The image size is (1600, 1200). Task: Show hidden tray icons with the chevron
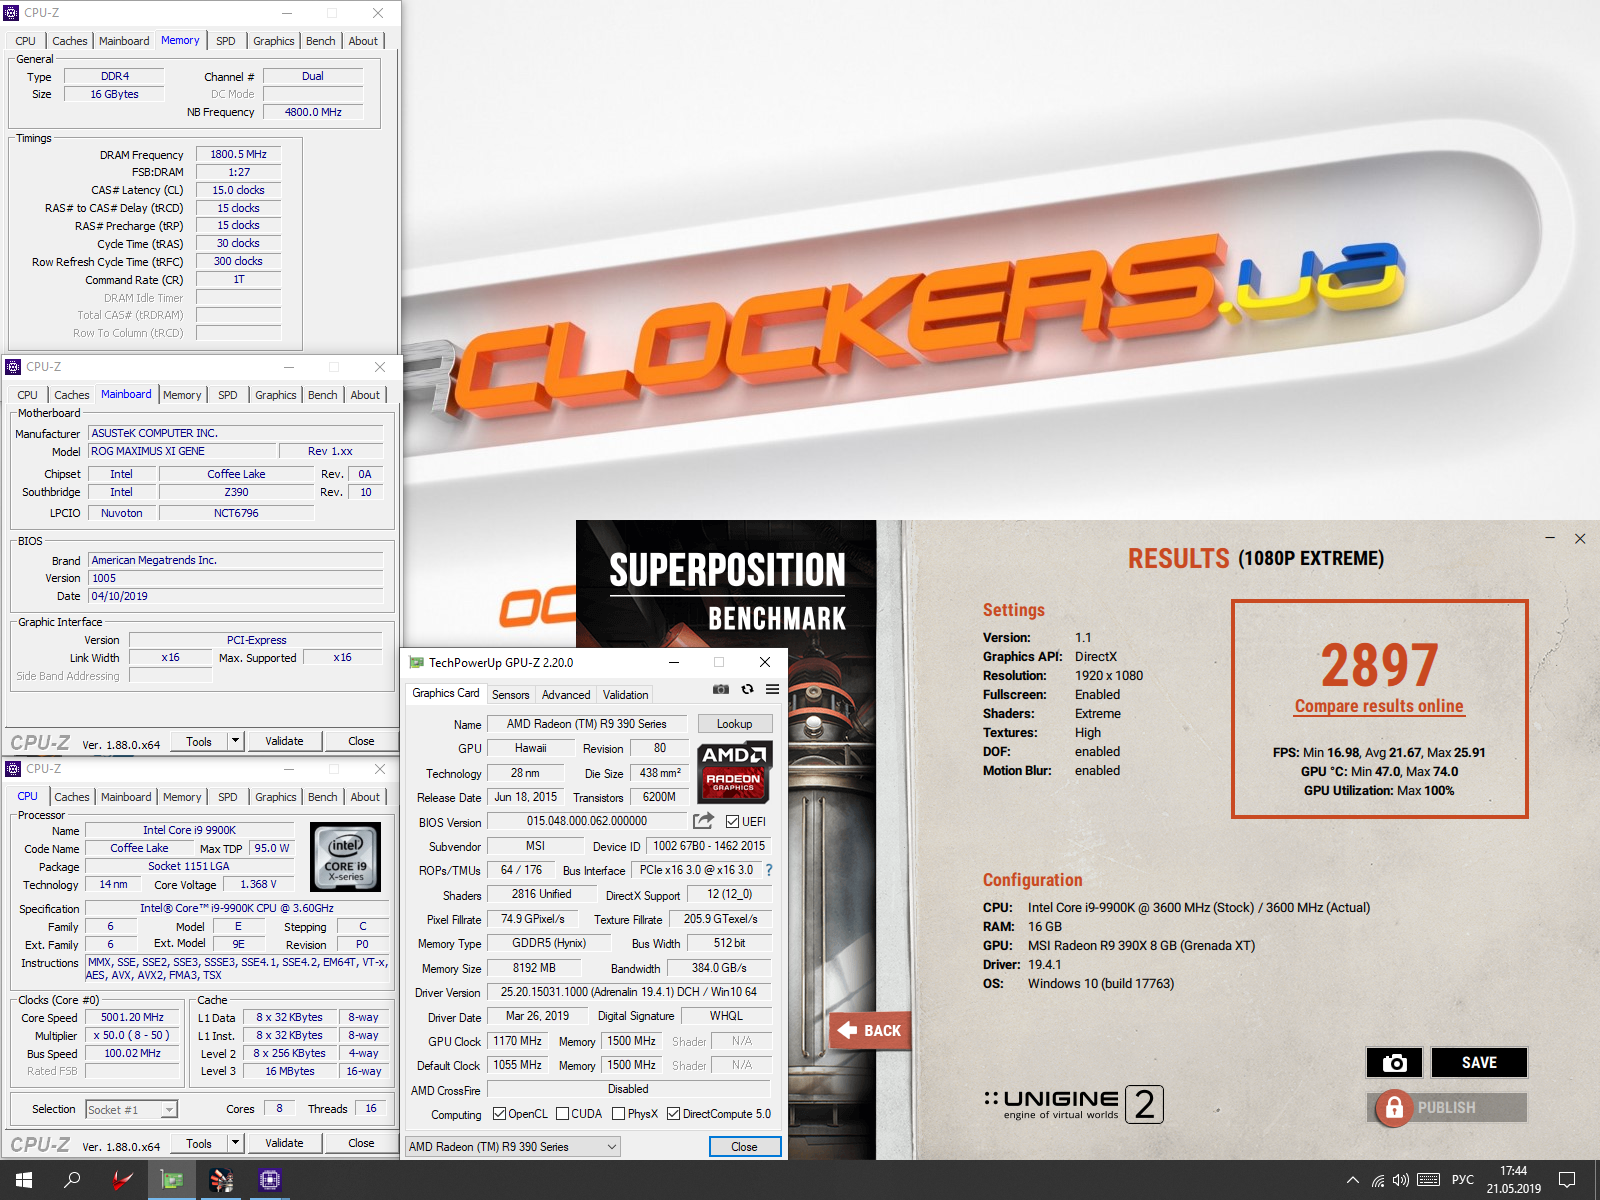(1353, 1180)
